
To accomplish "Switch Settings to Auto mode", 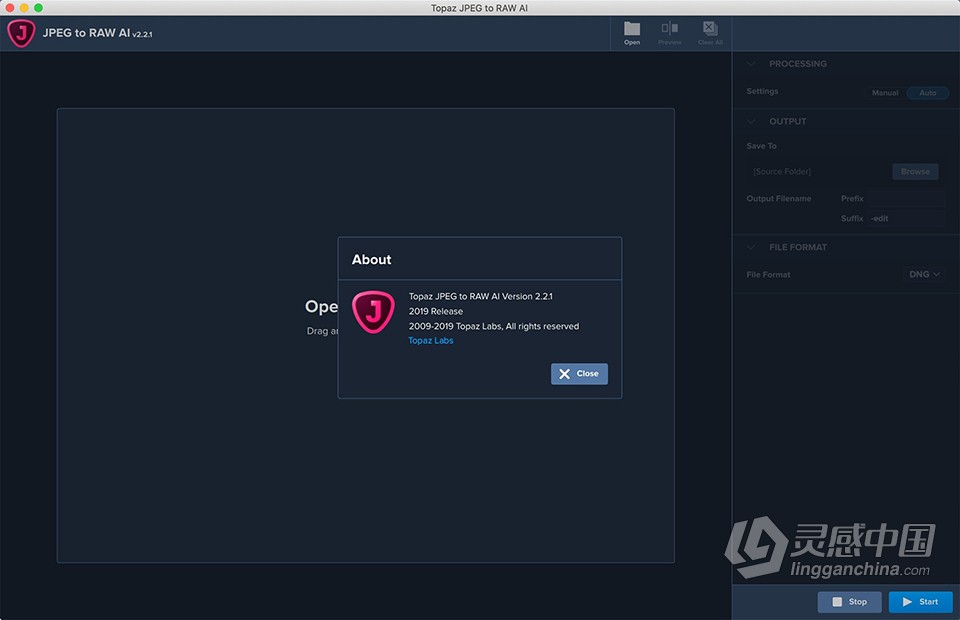I will point(928,93).
